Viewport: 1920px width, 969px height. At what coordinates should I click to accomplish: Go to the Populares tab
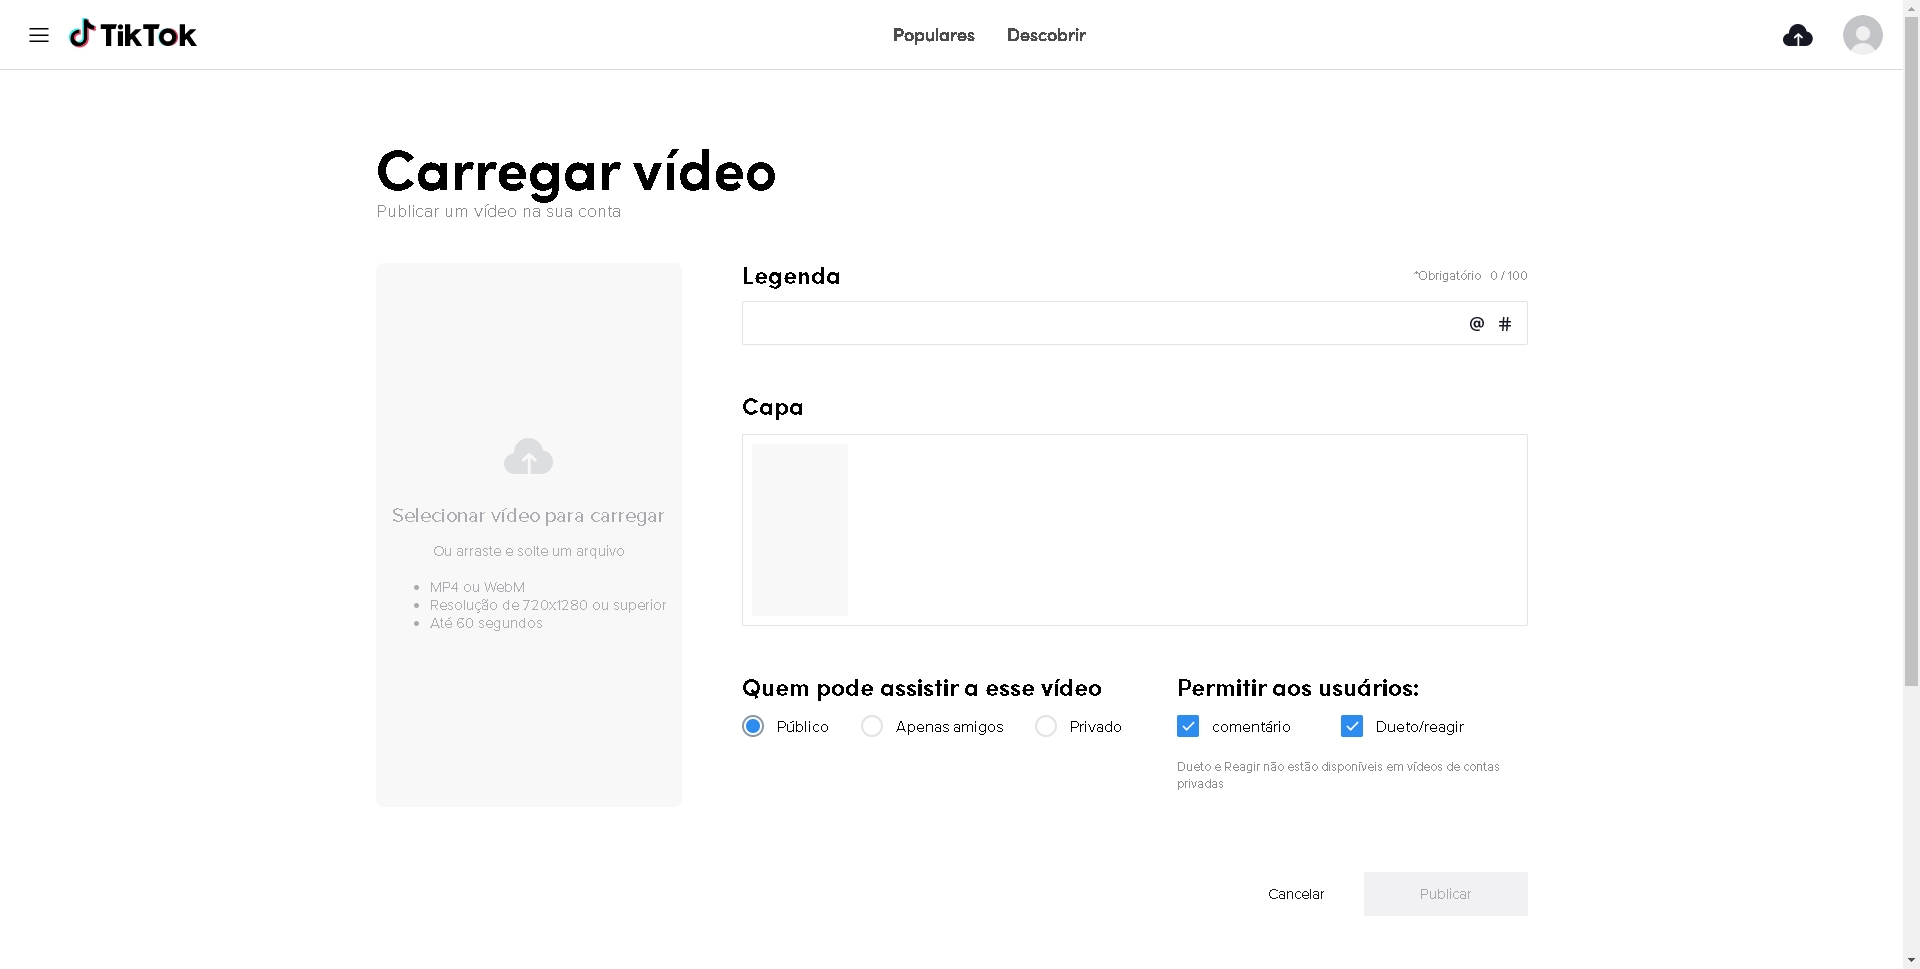933,35
